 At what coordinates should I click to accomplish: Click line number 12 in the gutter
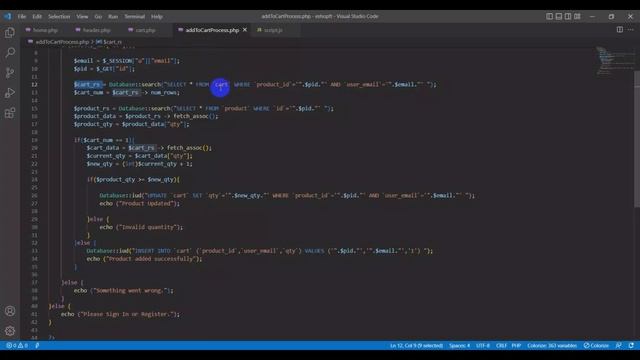34,84
